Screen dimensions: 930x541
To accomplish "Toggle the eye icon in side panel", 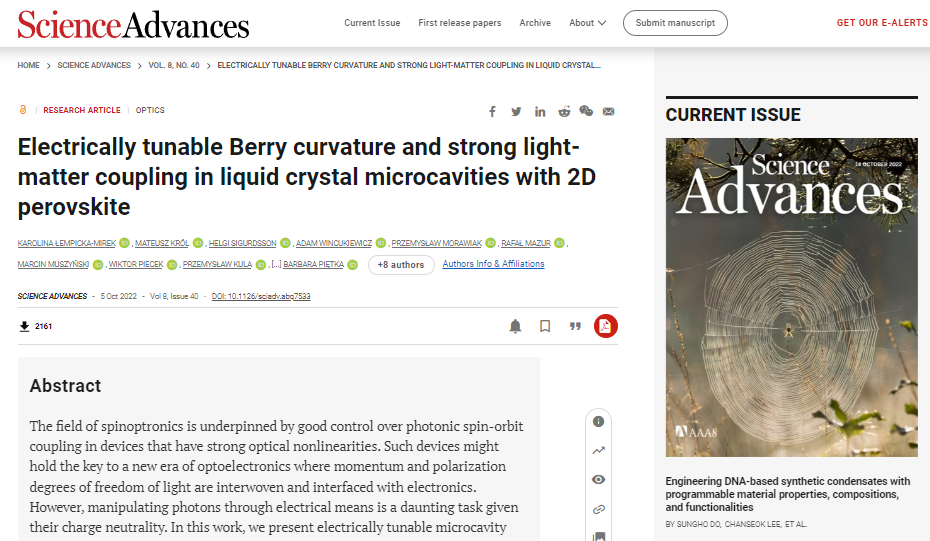I will 598,480.
